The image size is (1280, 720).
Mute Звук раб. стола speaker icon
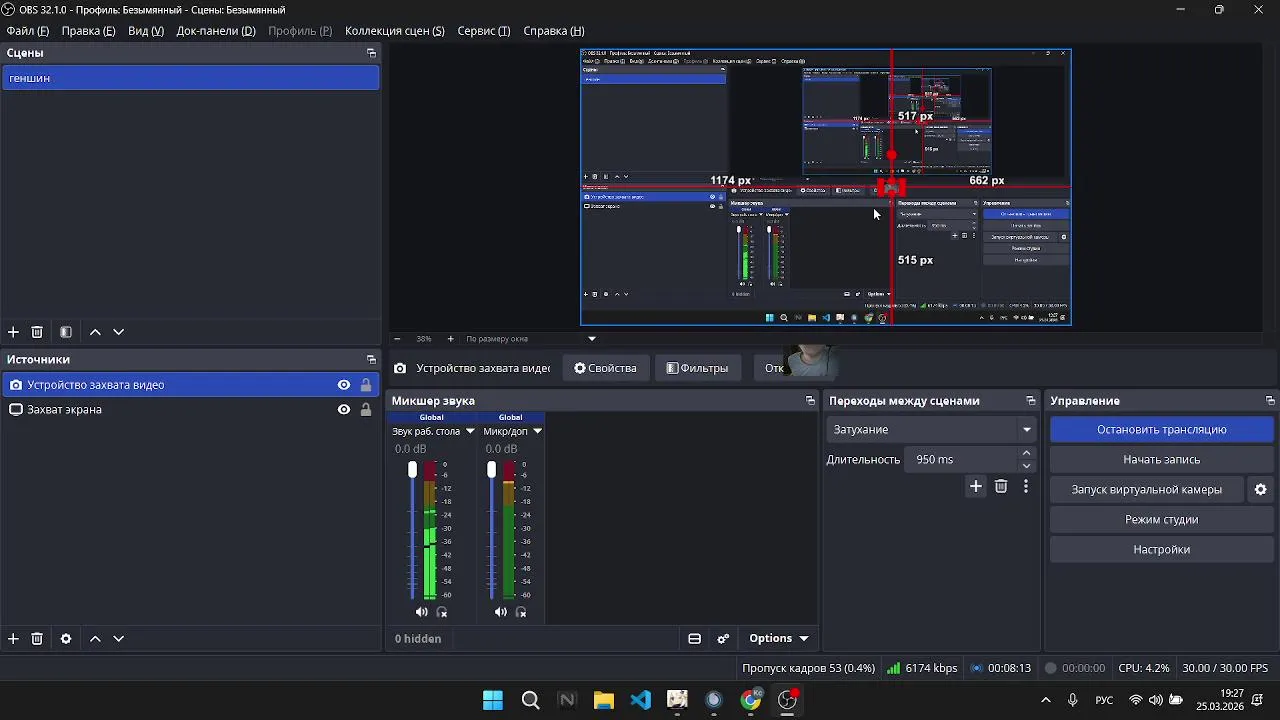pos(421,612)
